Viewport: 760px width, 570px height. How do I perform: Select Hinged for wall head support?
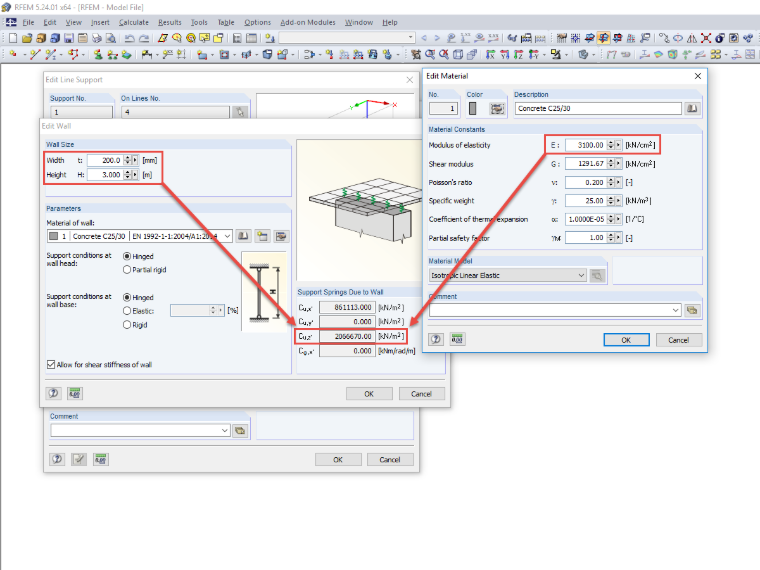tap(127, 256)
